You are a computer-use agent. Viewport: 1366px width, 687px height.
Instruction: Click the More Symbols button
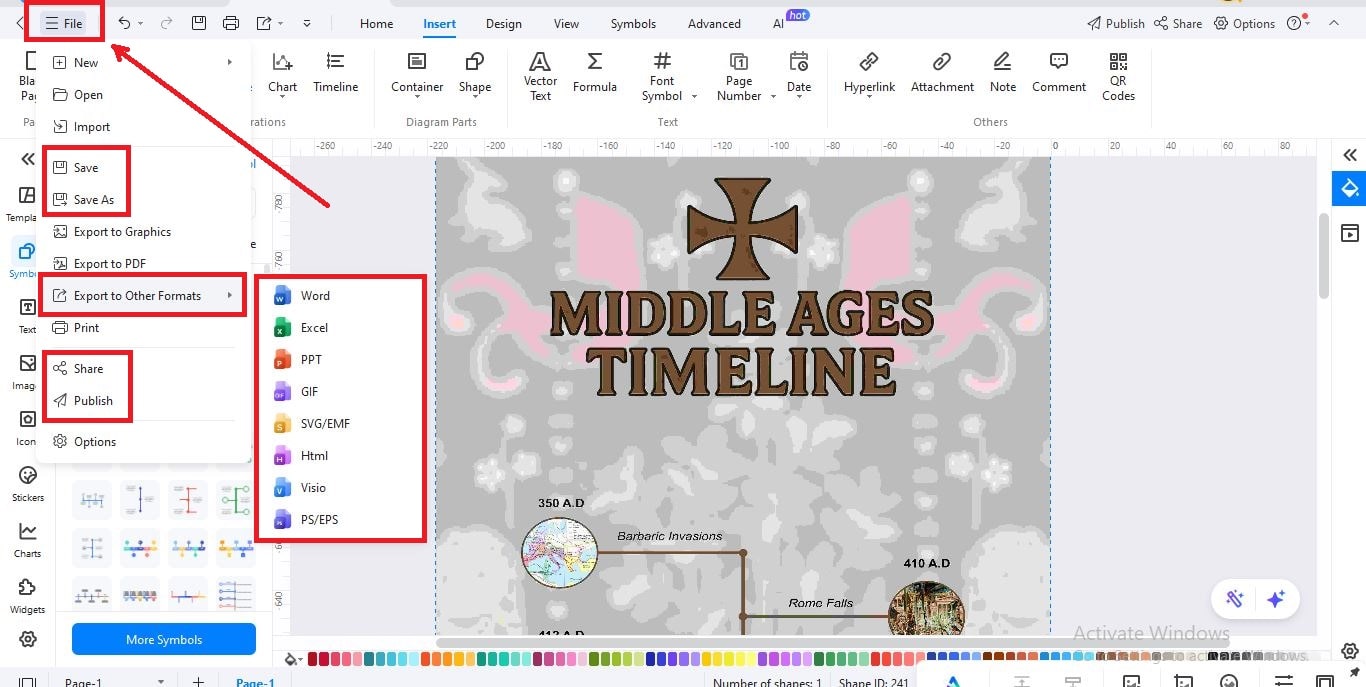coord(163,639)
